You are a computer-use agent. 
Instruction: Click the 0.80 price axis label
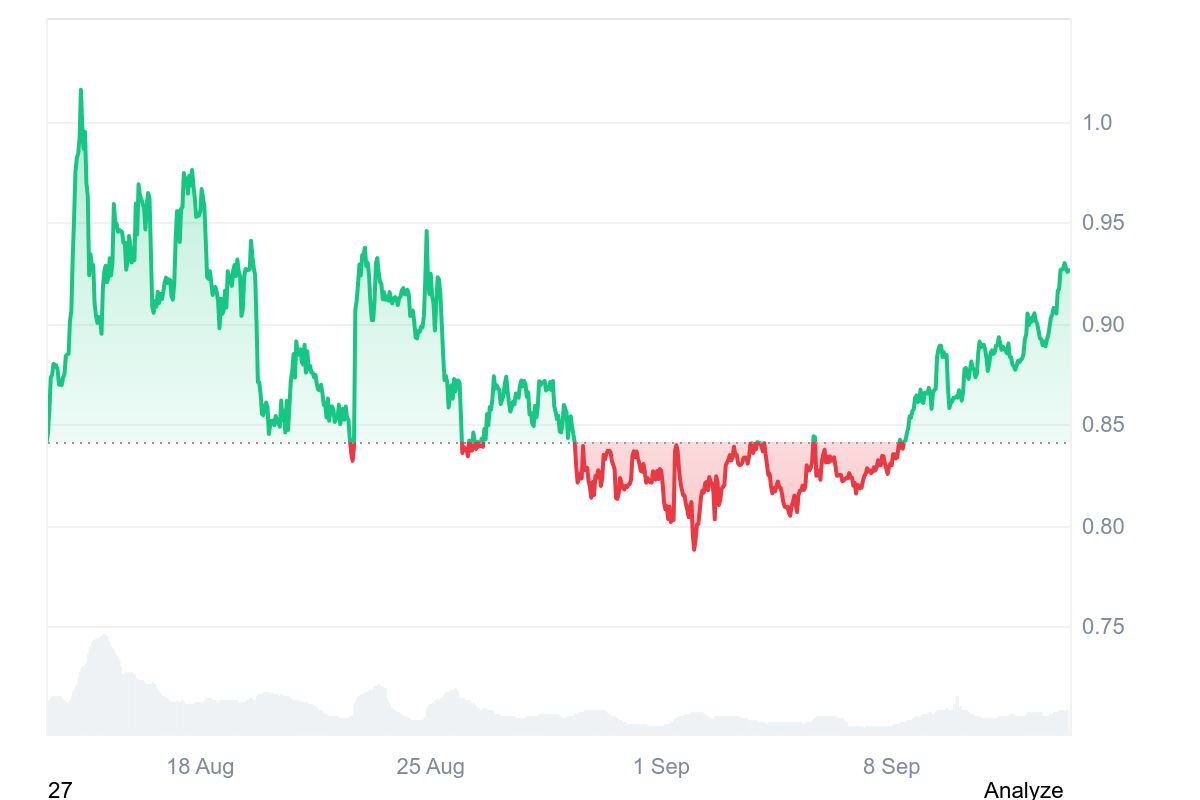pyautogui.click(x=1103, y=526)
